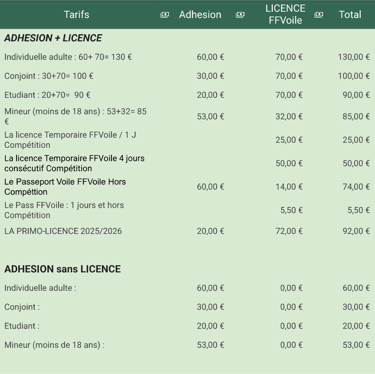Click the money icon before Adhesion header

point(165,15)
